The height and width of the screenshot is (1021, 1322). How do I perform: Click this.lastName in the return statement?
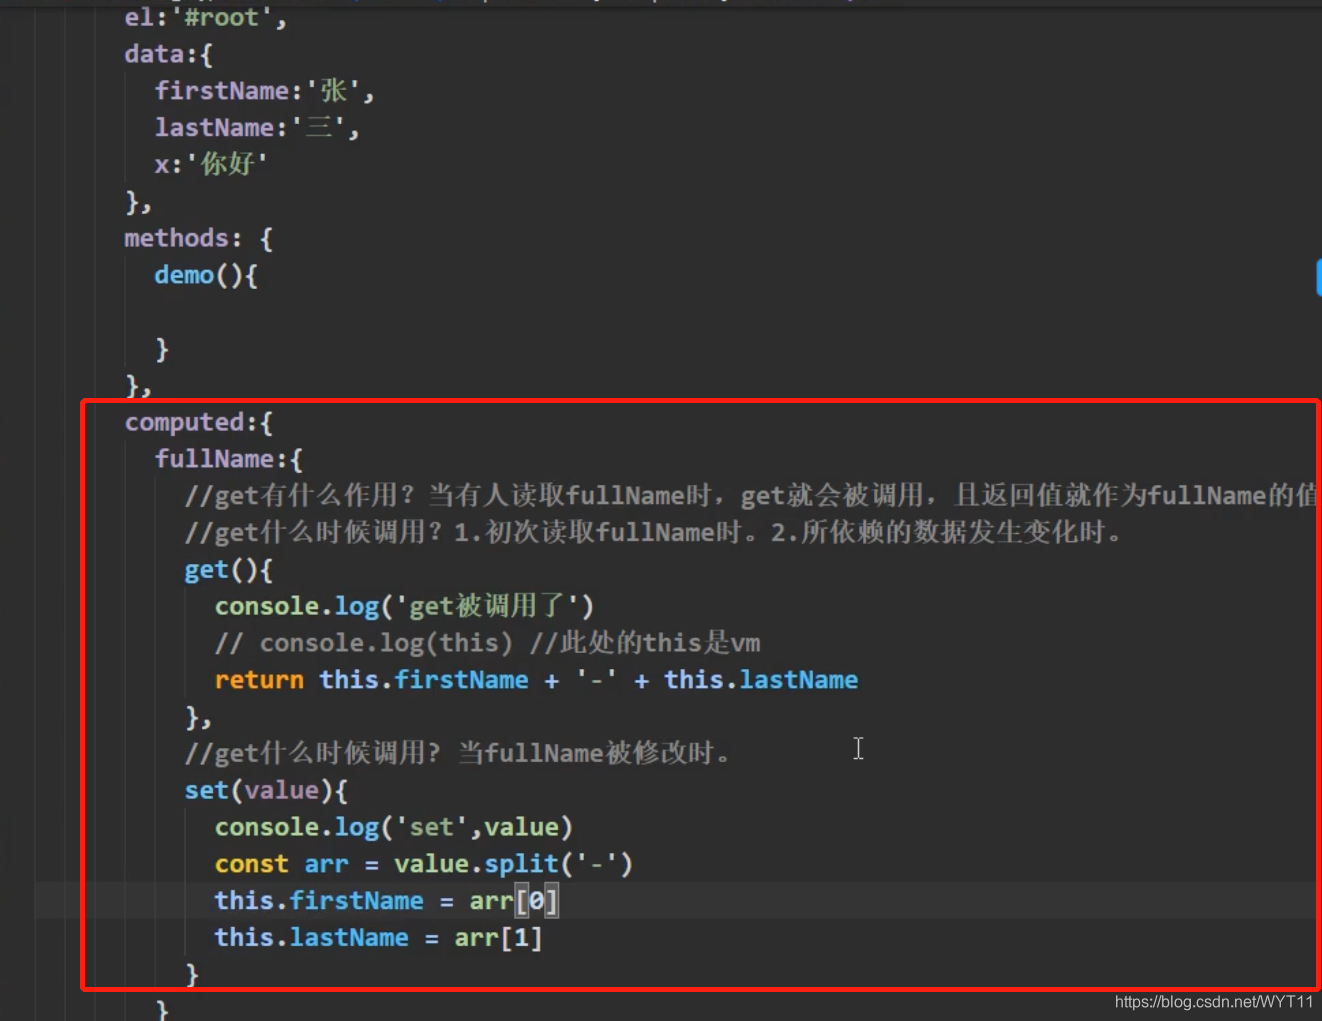point(761,680)
